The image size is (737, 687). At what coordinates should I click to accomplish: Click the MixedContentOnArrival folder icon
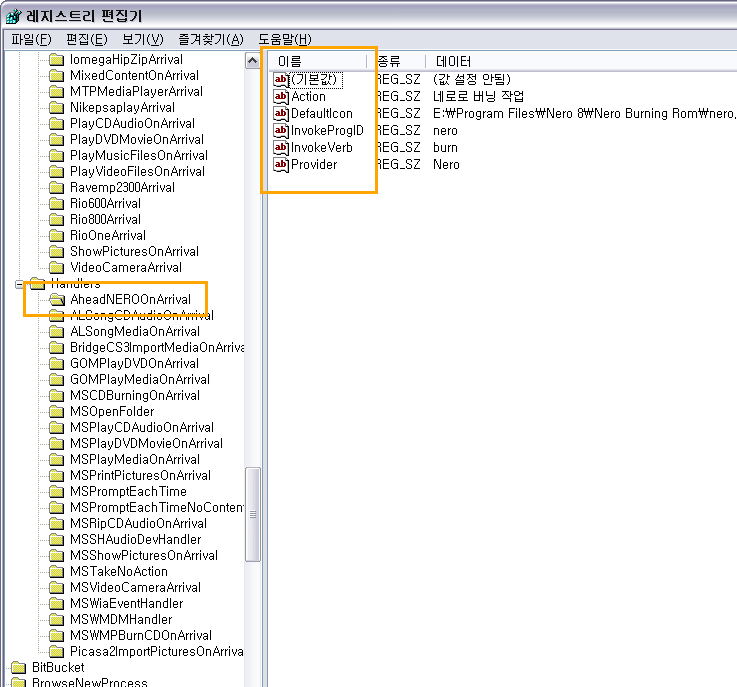pyautogui.click(x=56, y=76)
